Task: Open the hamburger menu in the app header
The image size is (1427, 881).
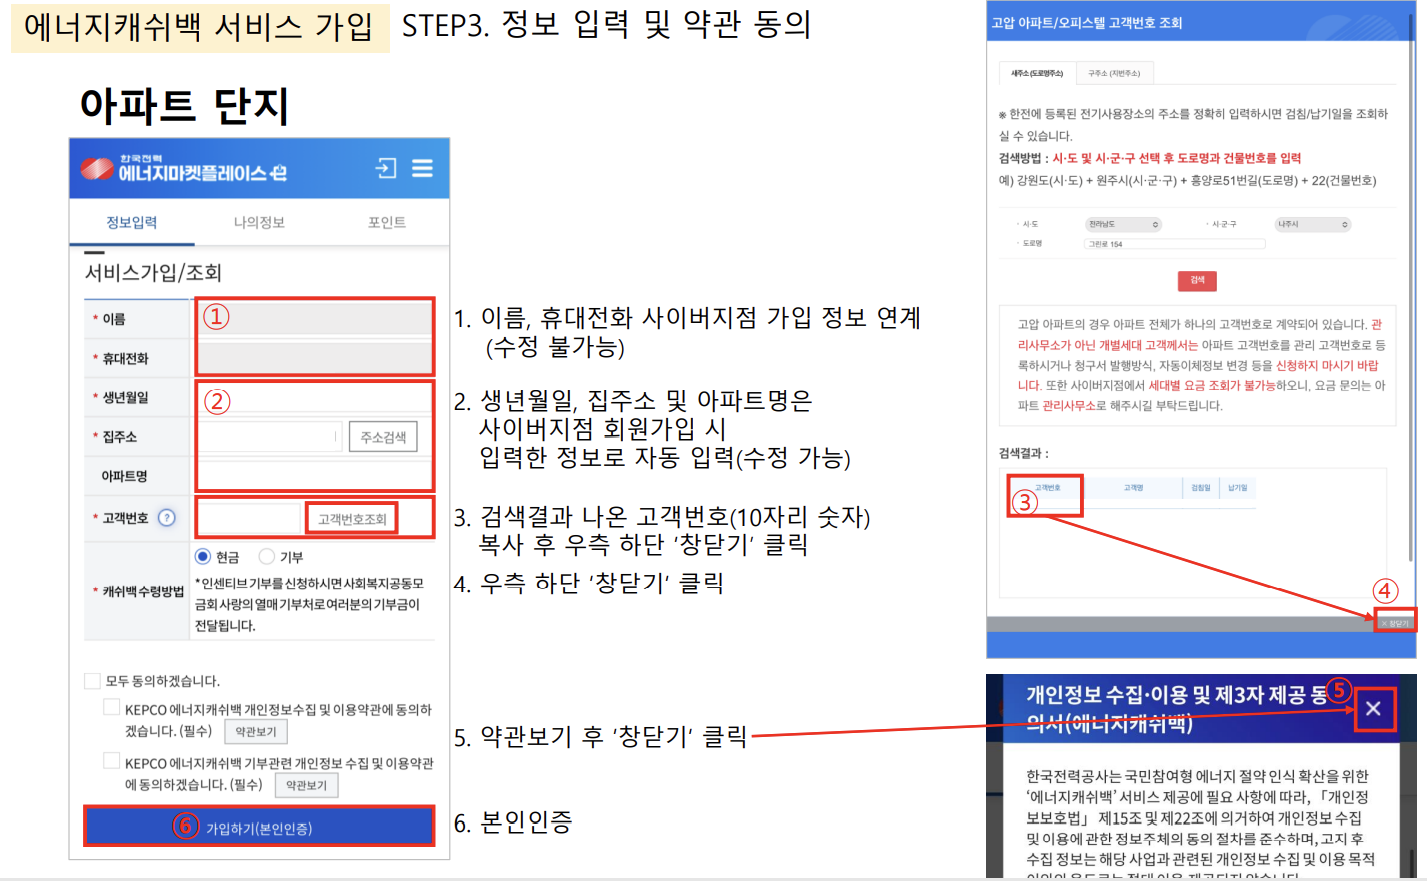Action: pyautogui.click(x=423, y=168)
